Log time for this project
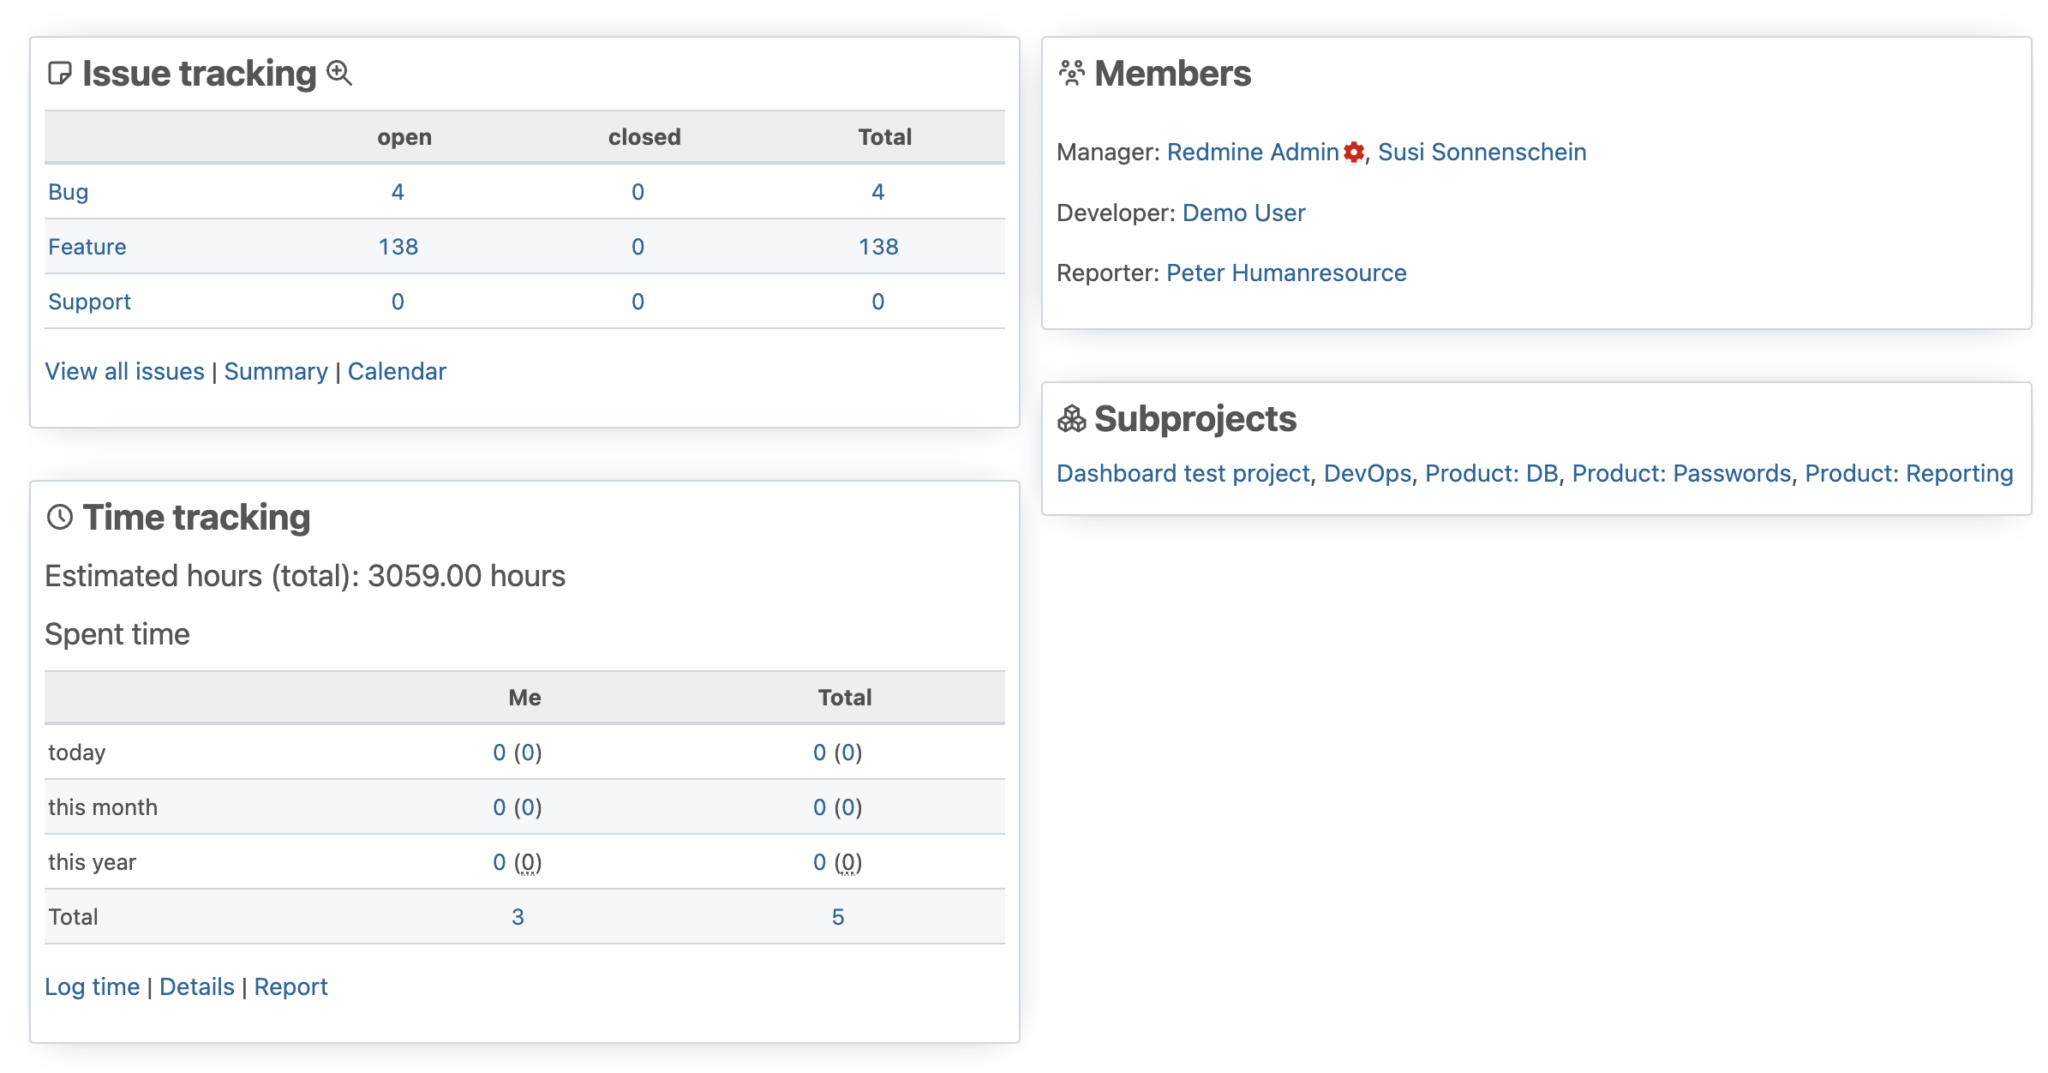2048x1073 pixels. coord(91,986)
